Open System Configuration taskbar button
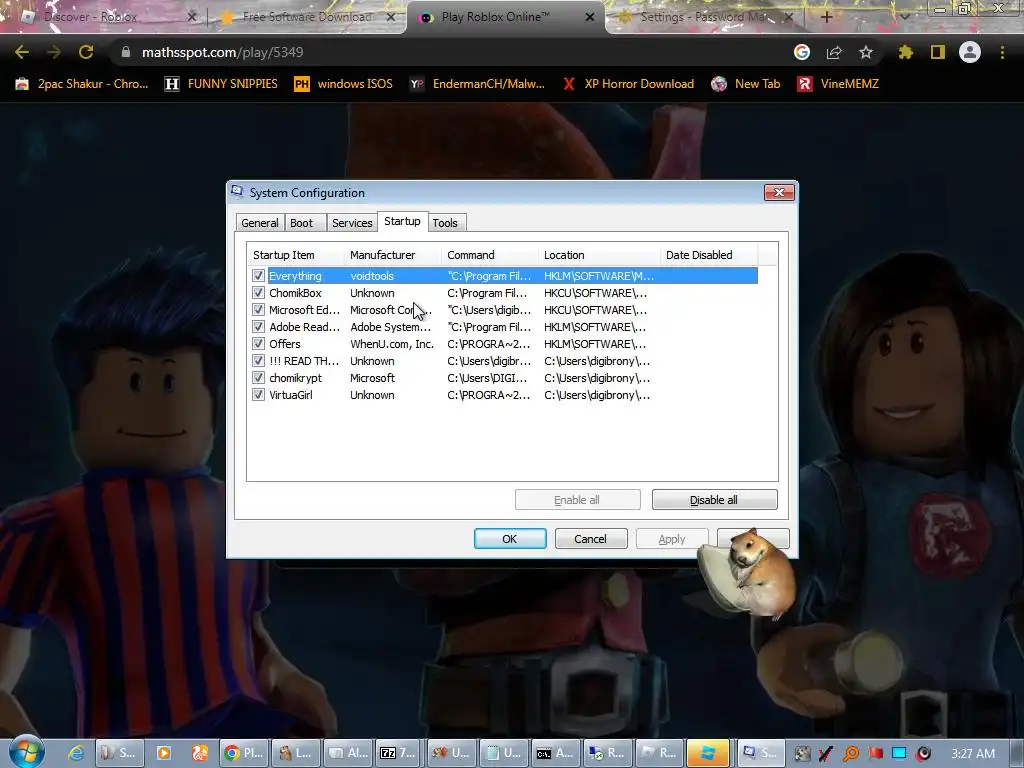 (x=760, y=753)
